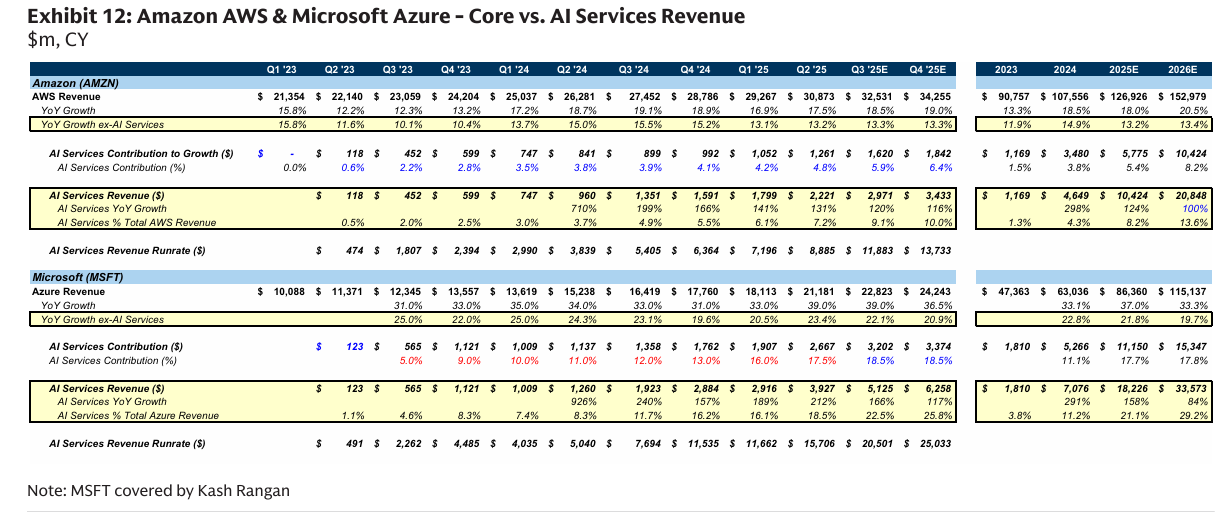The width and height of the screenshot is (1229, 514).
Task: Click the Q1 '23 column header
Action: click(x=281, y=69)
